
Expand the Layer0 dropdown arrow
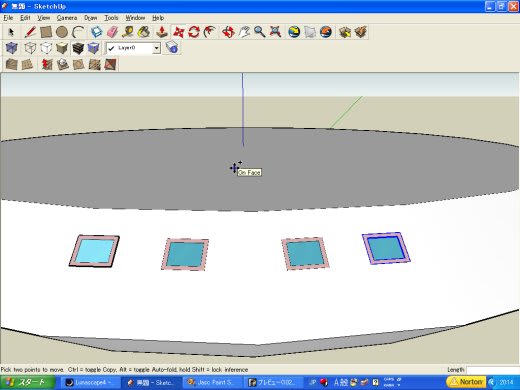click(x=156, y=48)
